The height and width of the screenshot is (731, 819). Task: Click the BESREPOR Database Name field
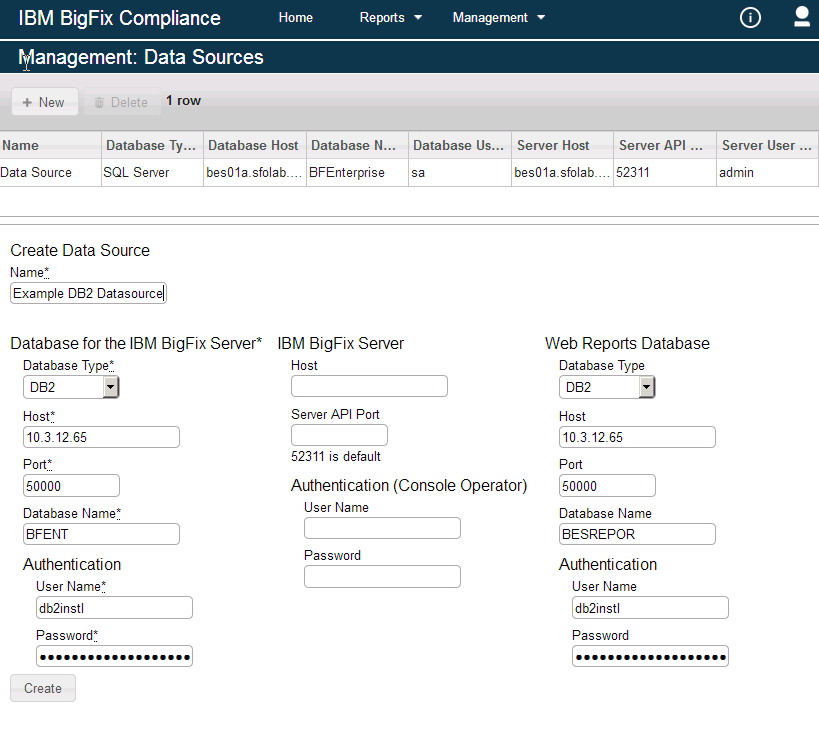[x=637, y=534]
